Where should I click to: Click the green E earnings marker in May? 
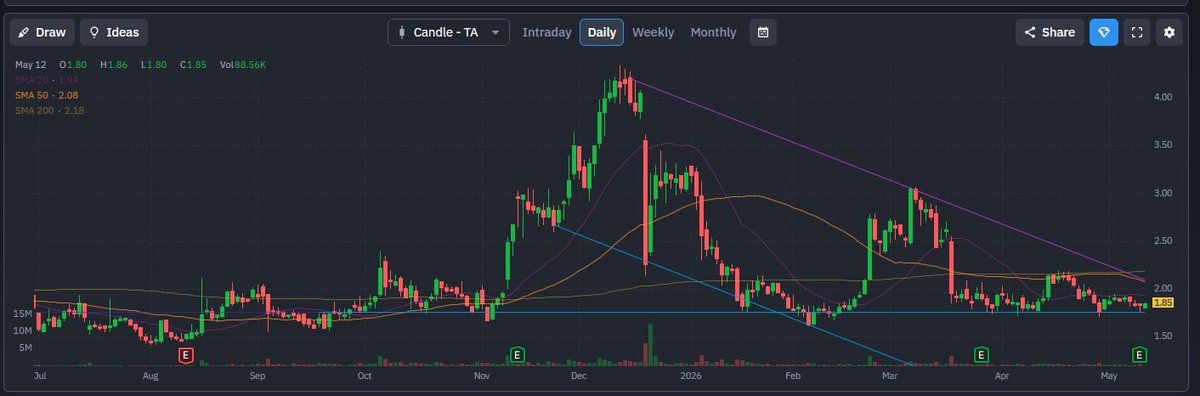click(1139, 354)
